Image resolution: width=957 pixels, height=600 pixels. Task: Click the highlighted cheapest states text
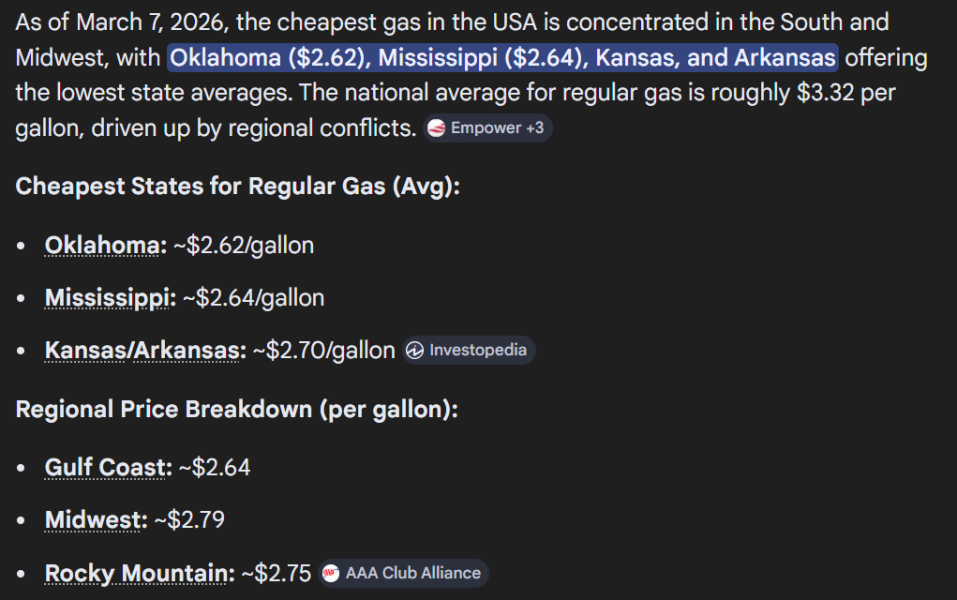pyautogui.click(x=503, y=58)
